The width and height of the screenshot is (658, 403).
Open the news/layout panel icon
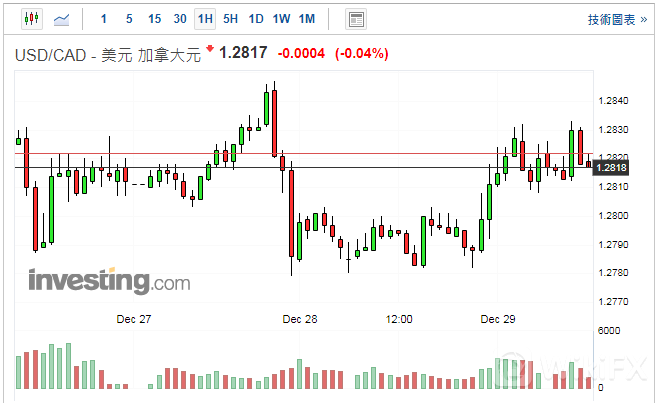355,19
